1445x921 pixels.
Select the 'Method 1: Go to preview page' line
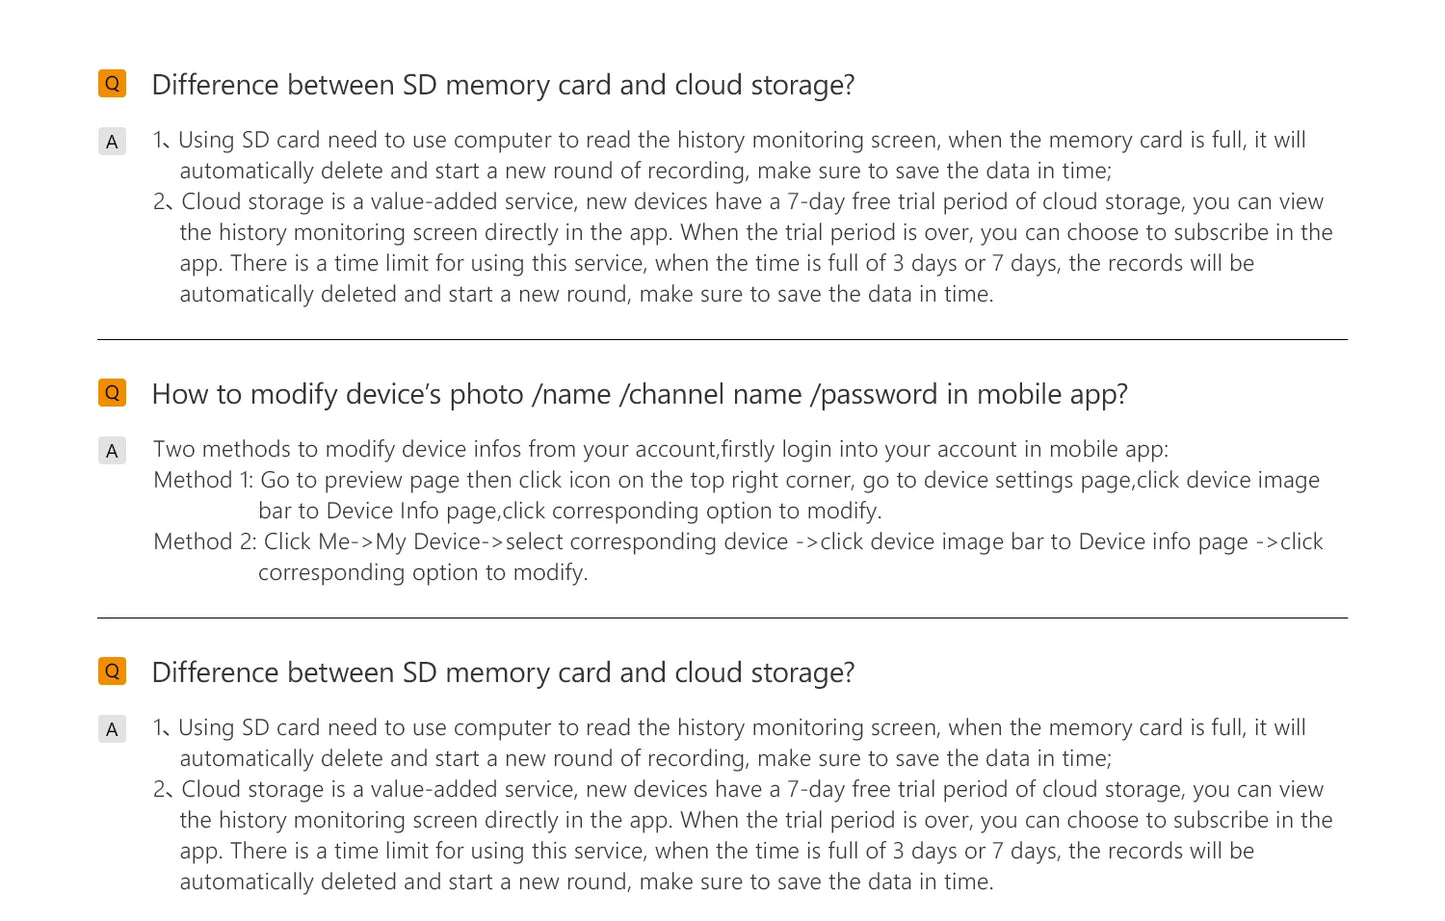pyautogui.click(x=736, y=480)
